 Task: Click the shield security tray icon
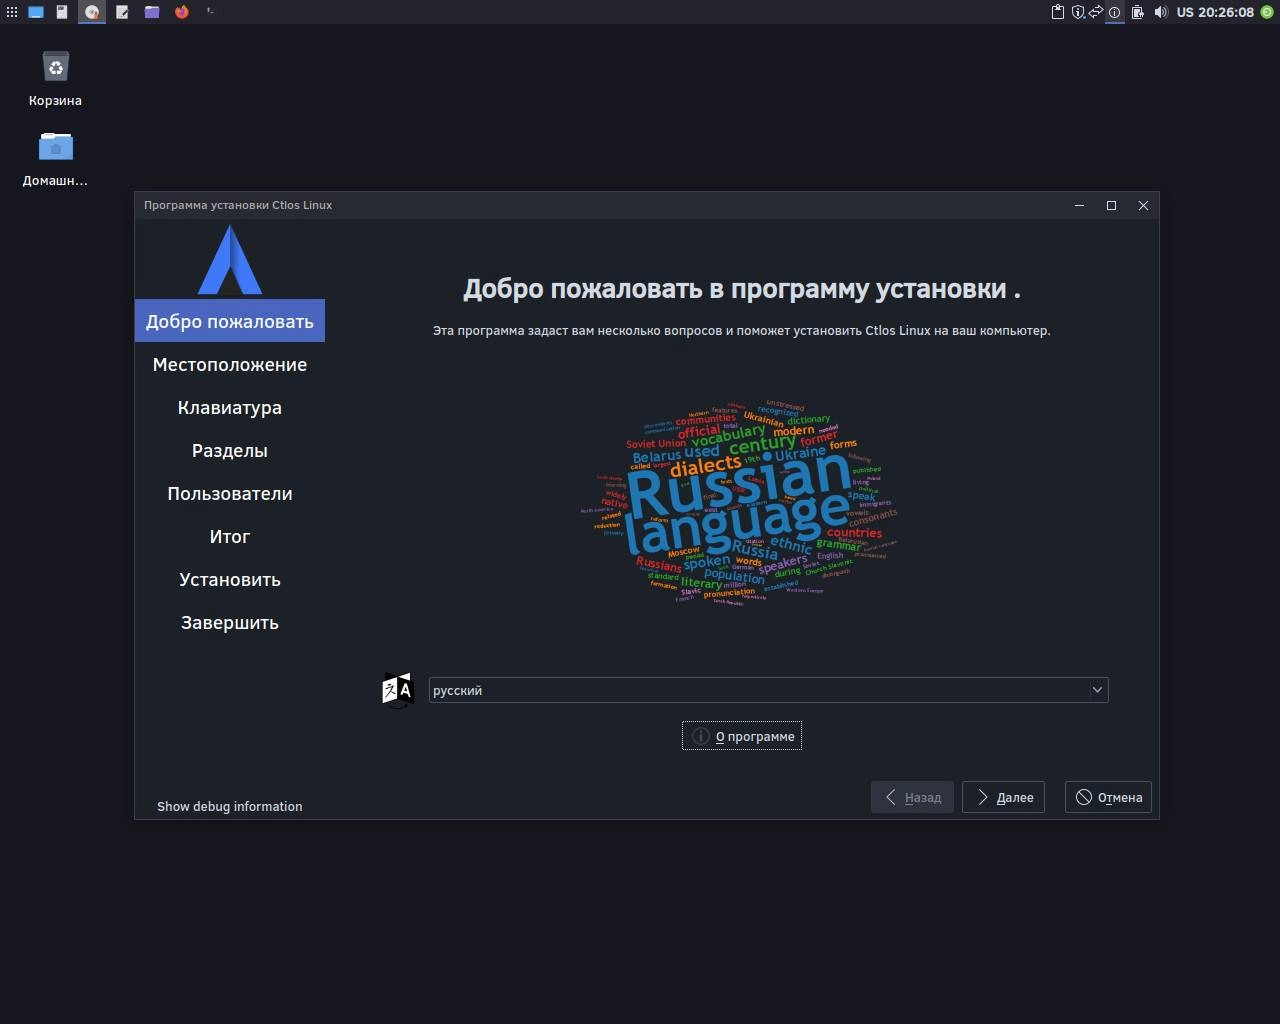1078,12
